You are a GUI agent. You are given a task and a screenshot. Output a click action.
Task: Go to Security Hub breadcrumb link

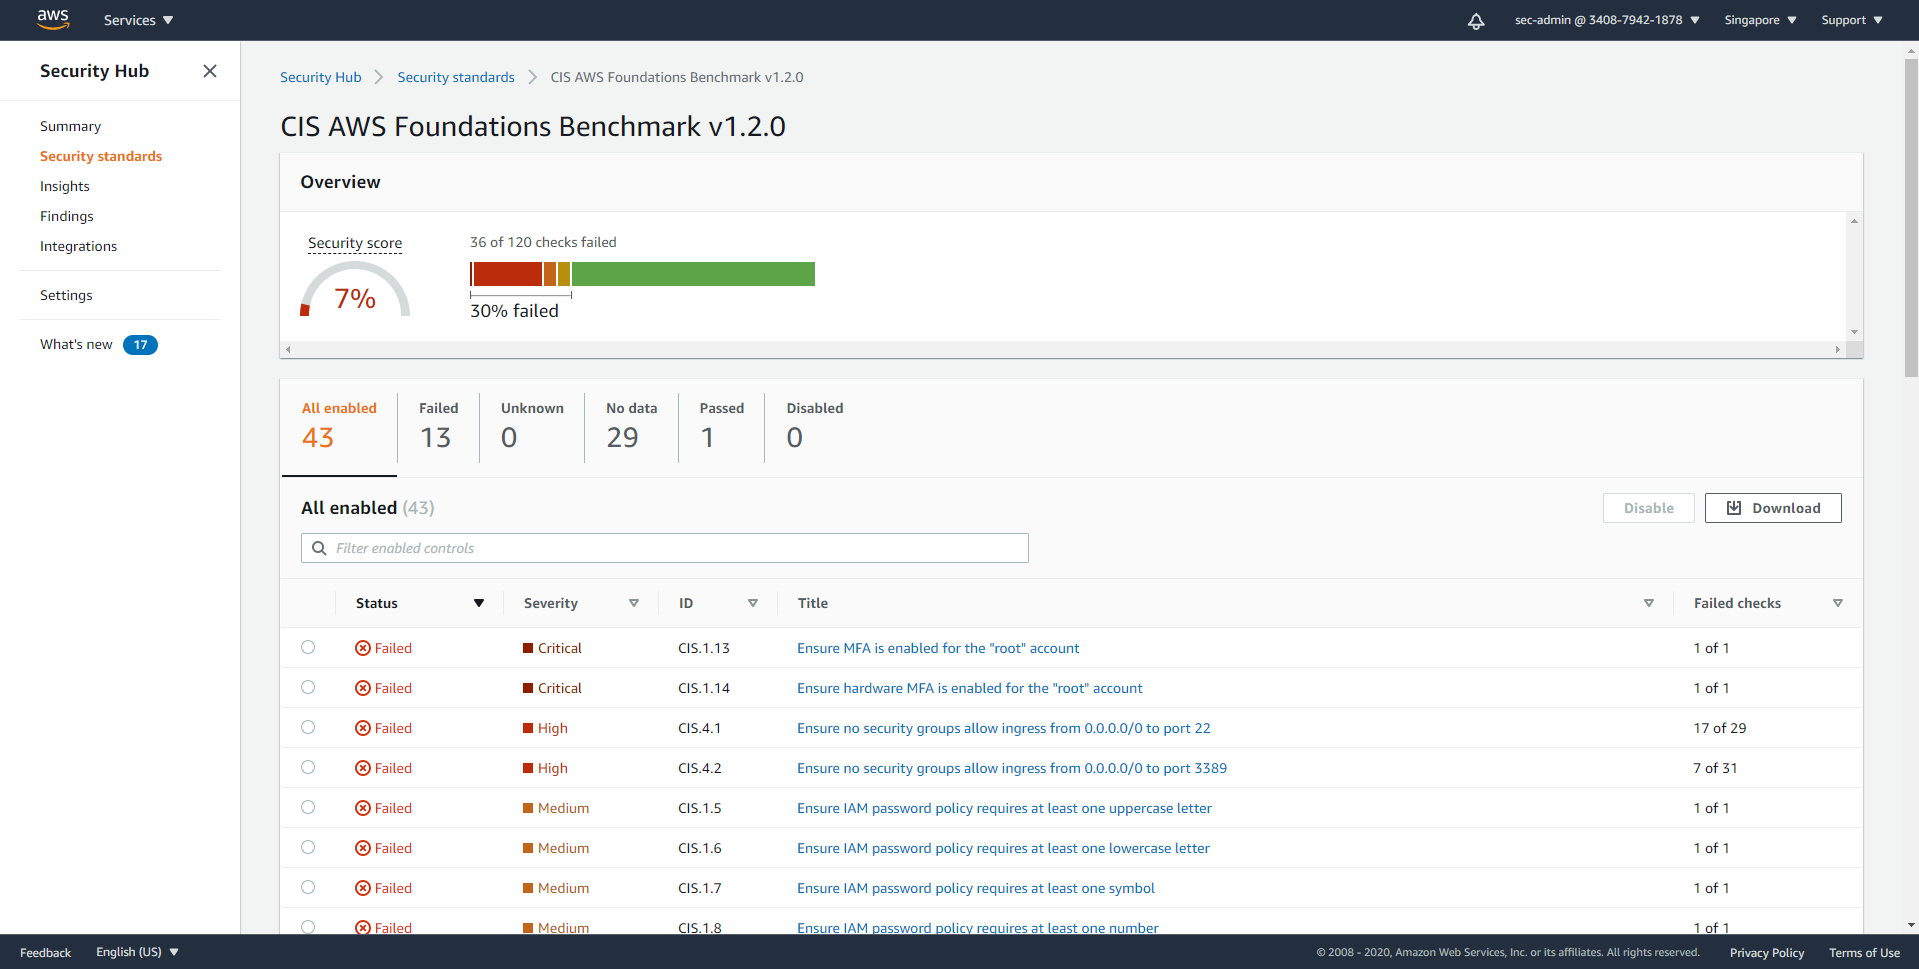coord(320,77)
